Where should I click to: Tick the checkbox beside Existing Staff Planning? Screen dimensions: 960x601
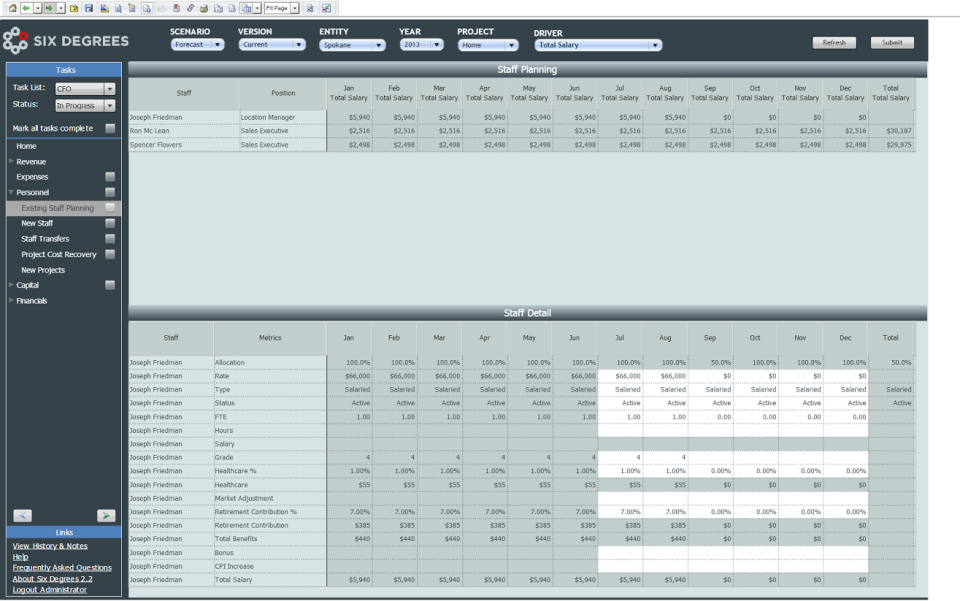(110, 208)
